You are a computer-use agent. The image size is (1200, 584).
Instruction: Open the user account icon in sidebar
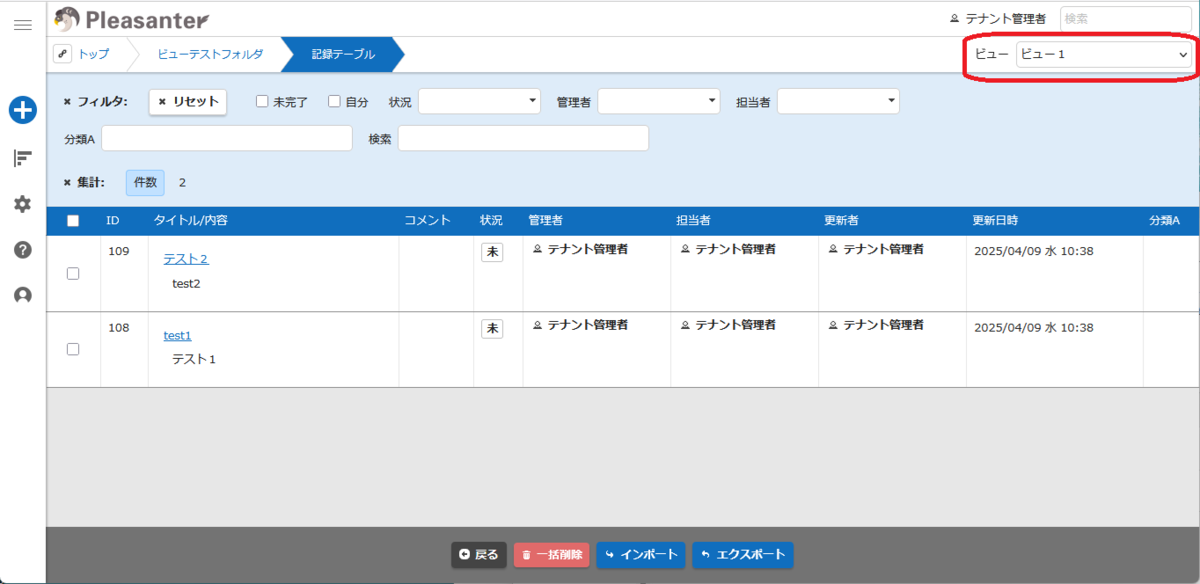(x=22, y=295)
